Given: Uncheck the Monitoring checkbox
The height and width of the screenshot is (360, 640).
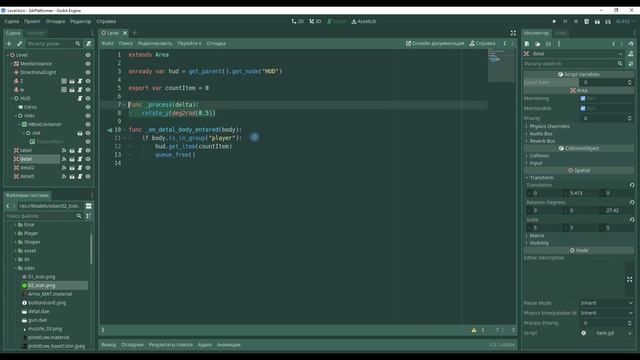Looking at the screenshot, I should [x=583, y=98].
